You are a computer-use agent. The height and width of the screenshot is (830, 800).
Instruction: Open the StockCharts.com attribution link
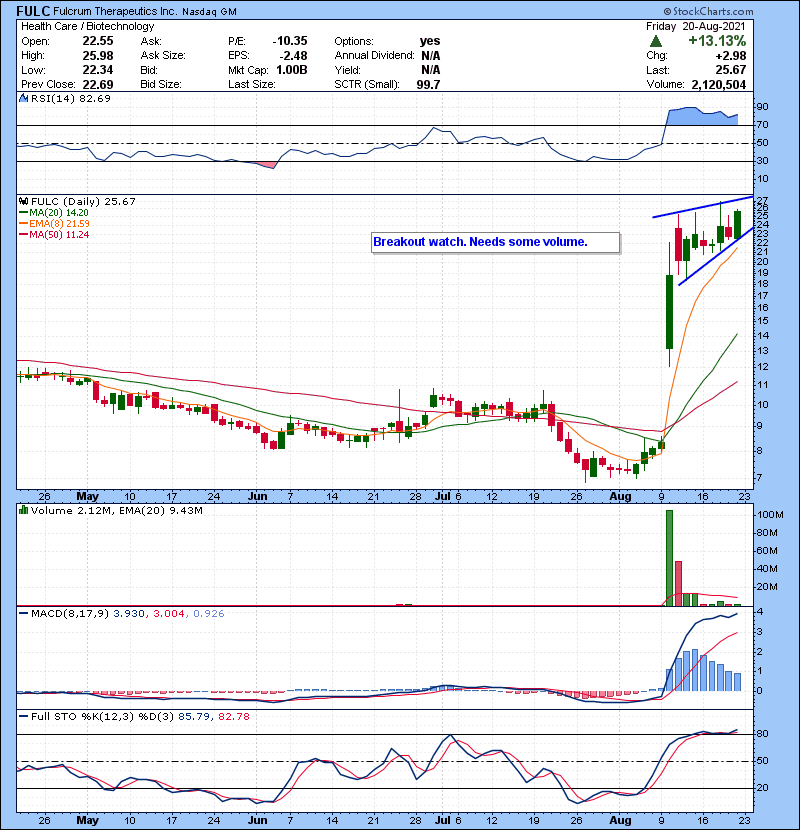coord(708,11)
